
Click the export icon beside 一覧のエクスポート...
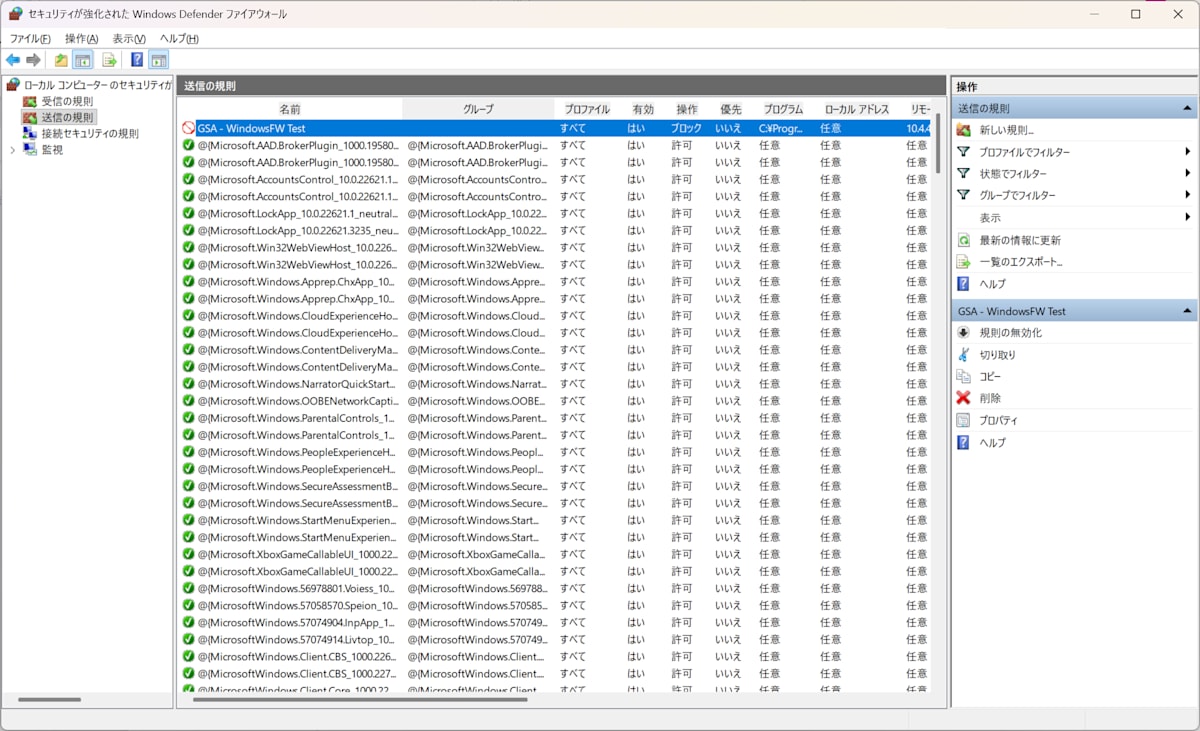(963, 262)
